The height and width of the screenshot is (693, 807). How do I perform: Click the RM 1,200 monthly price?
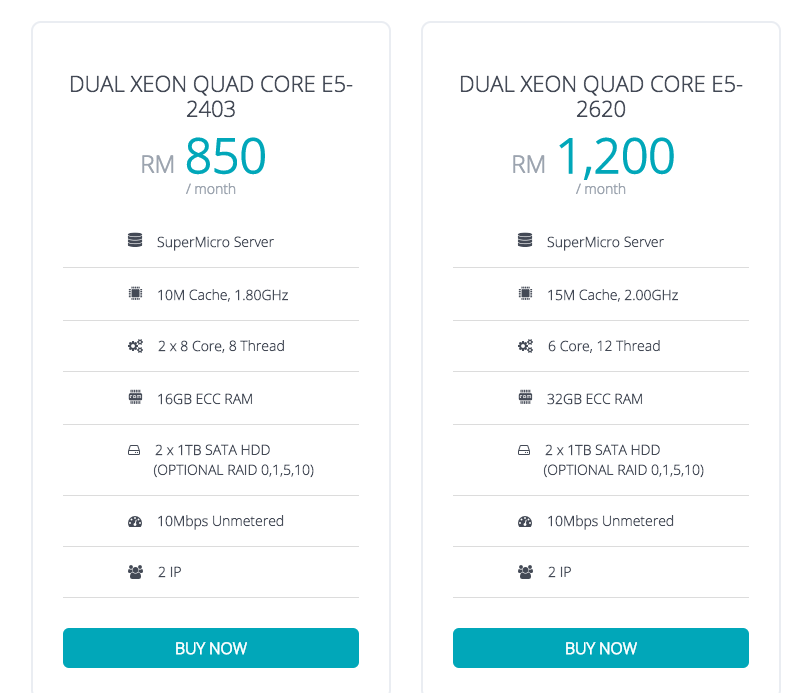point(593,164)
